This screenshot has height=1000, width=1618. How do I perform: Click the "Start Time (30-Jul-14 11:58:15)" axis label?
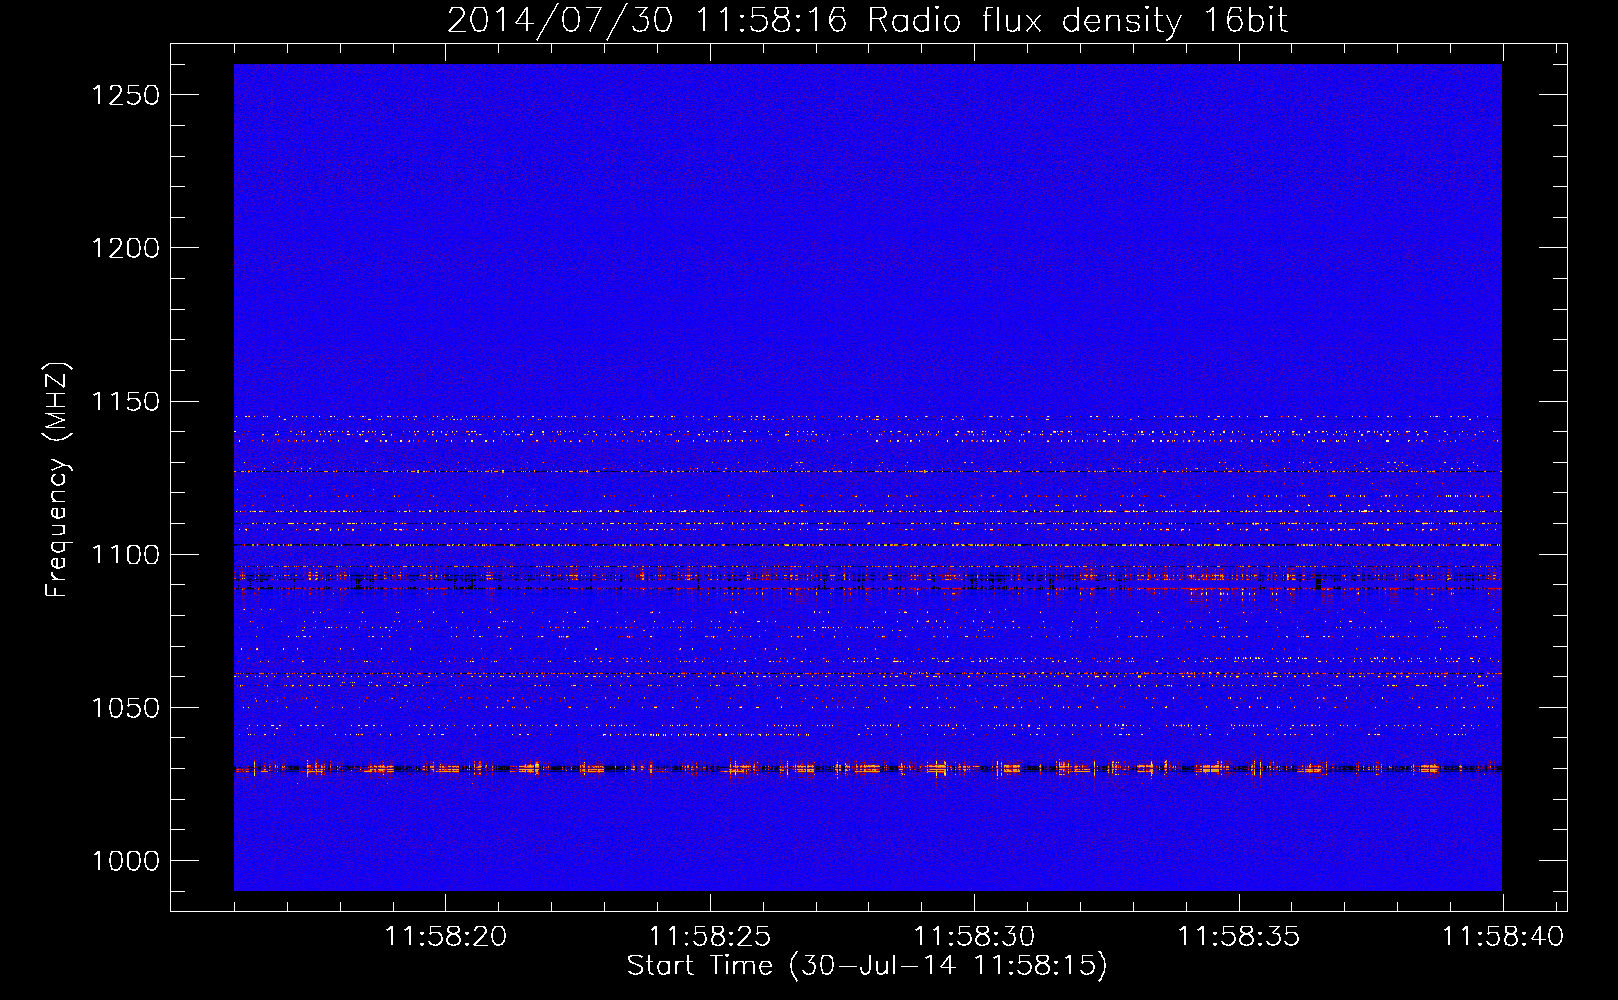pos(867,966)
